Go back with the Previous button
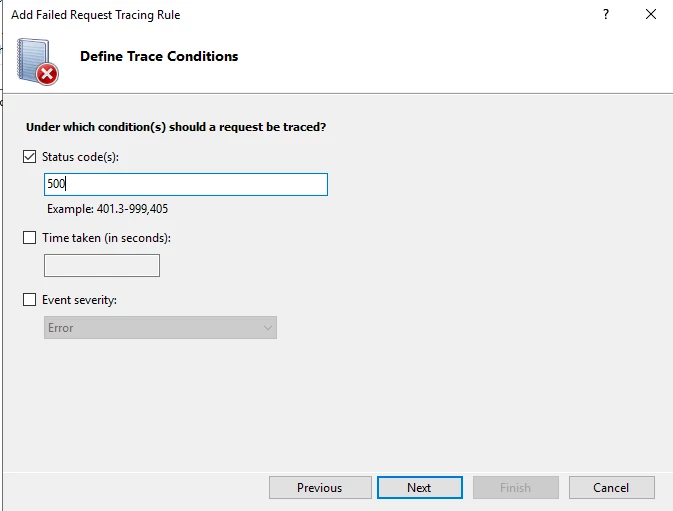The height and width of the screenshot is (511, 673). click(320, 487)
